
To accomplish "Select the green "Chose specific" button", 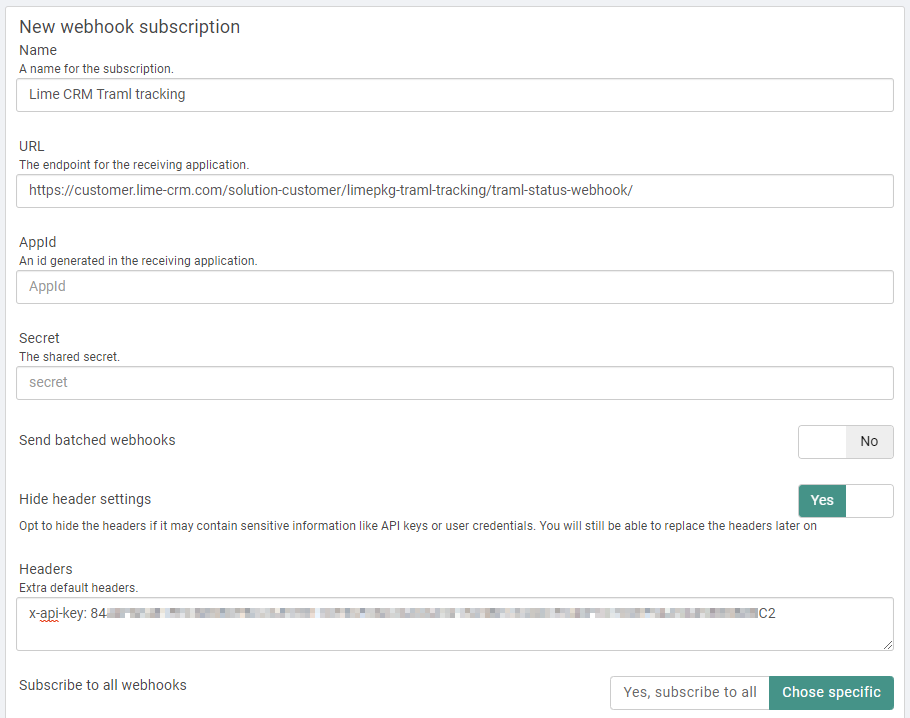I will [831, 692].
